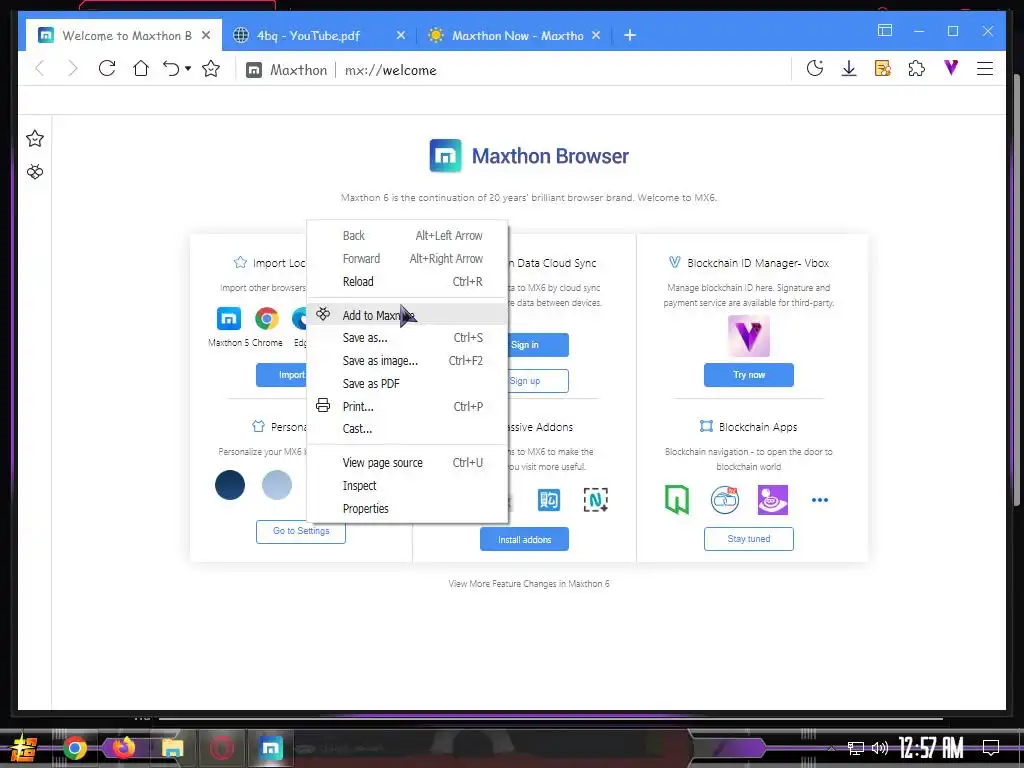Click the Stay tuned button
The width and height of the screenshot is (1024, 768).
point(748,539)
